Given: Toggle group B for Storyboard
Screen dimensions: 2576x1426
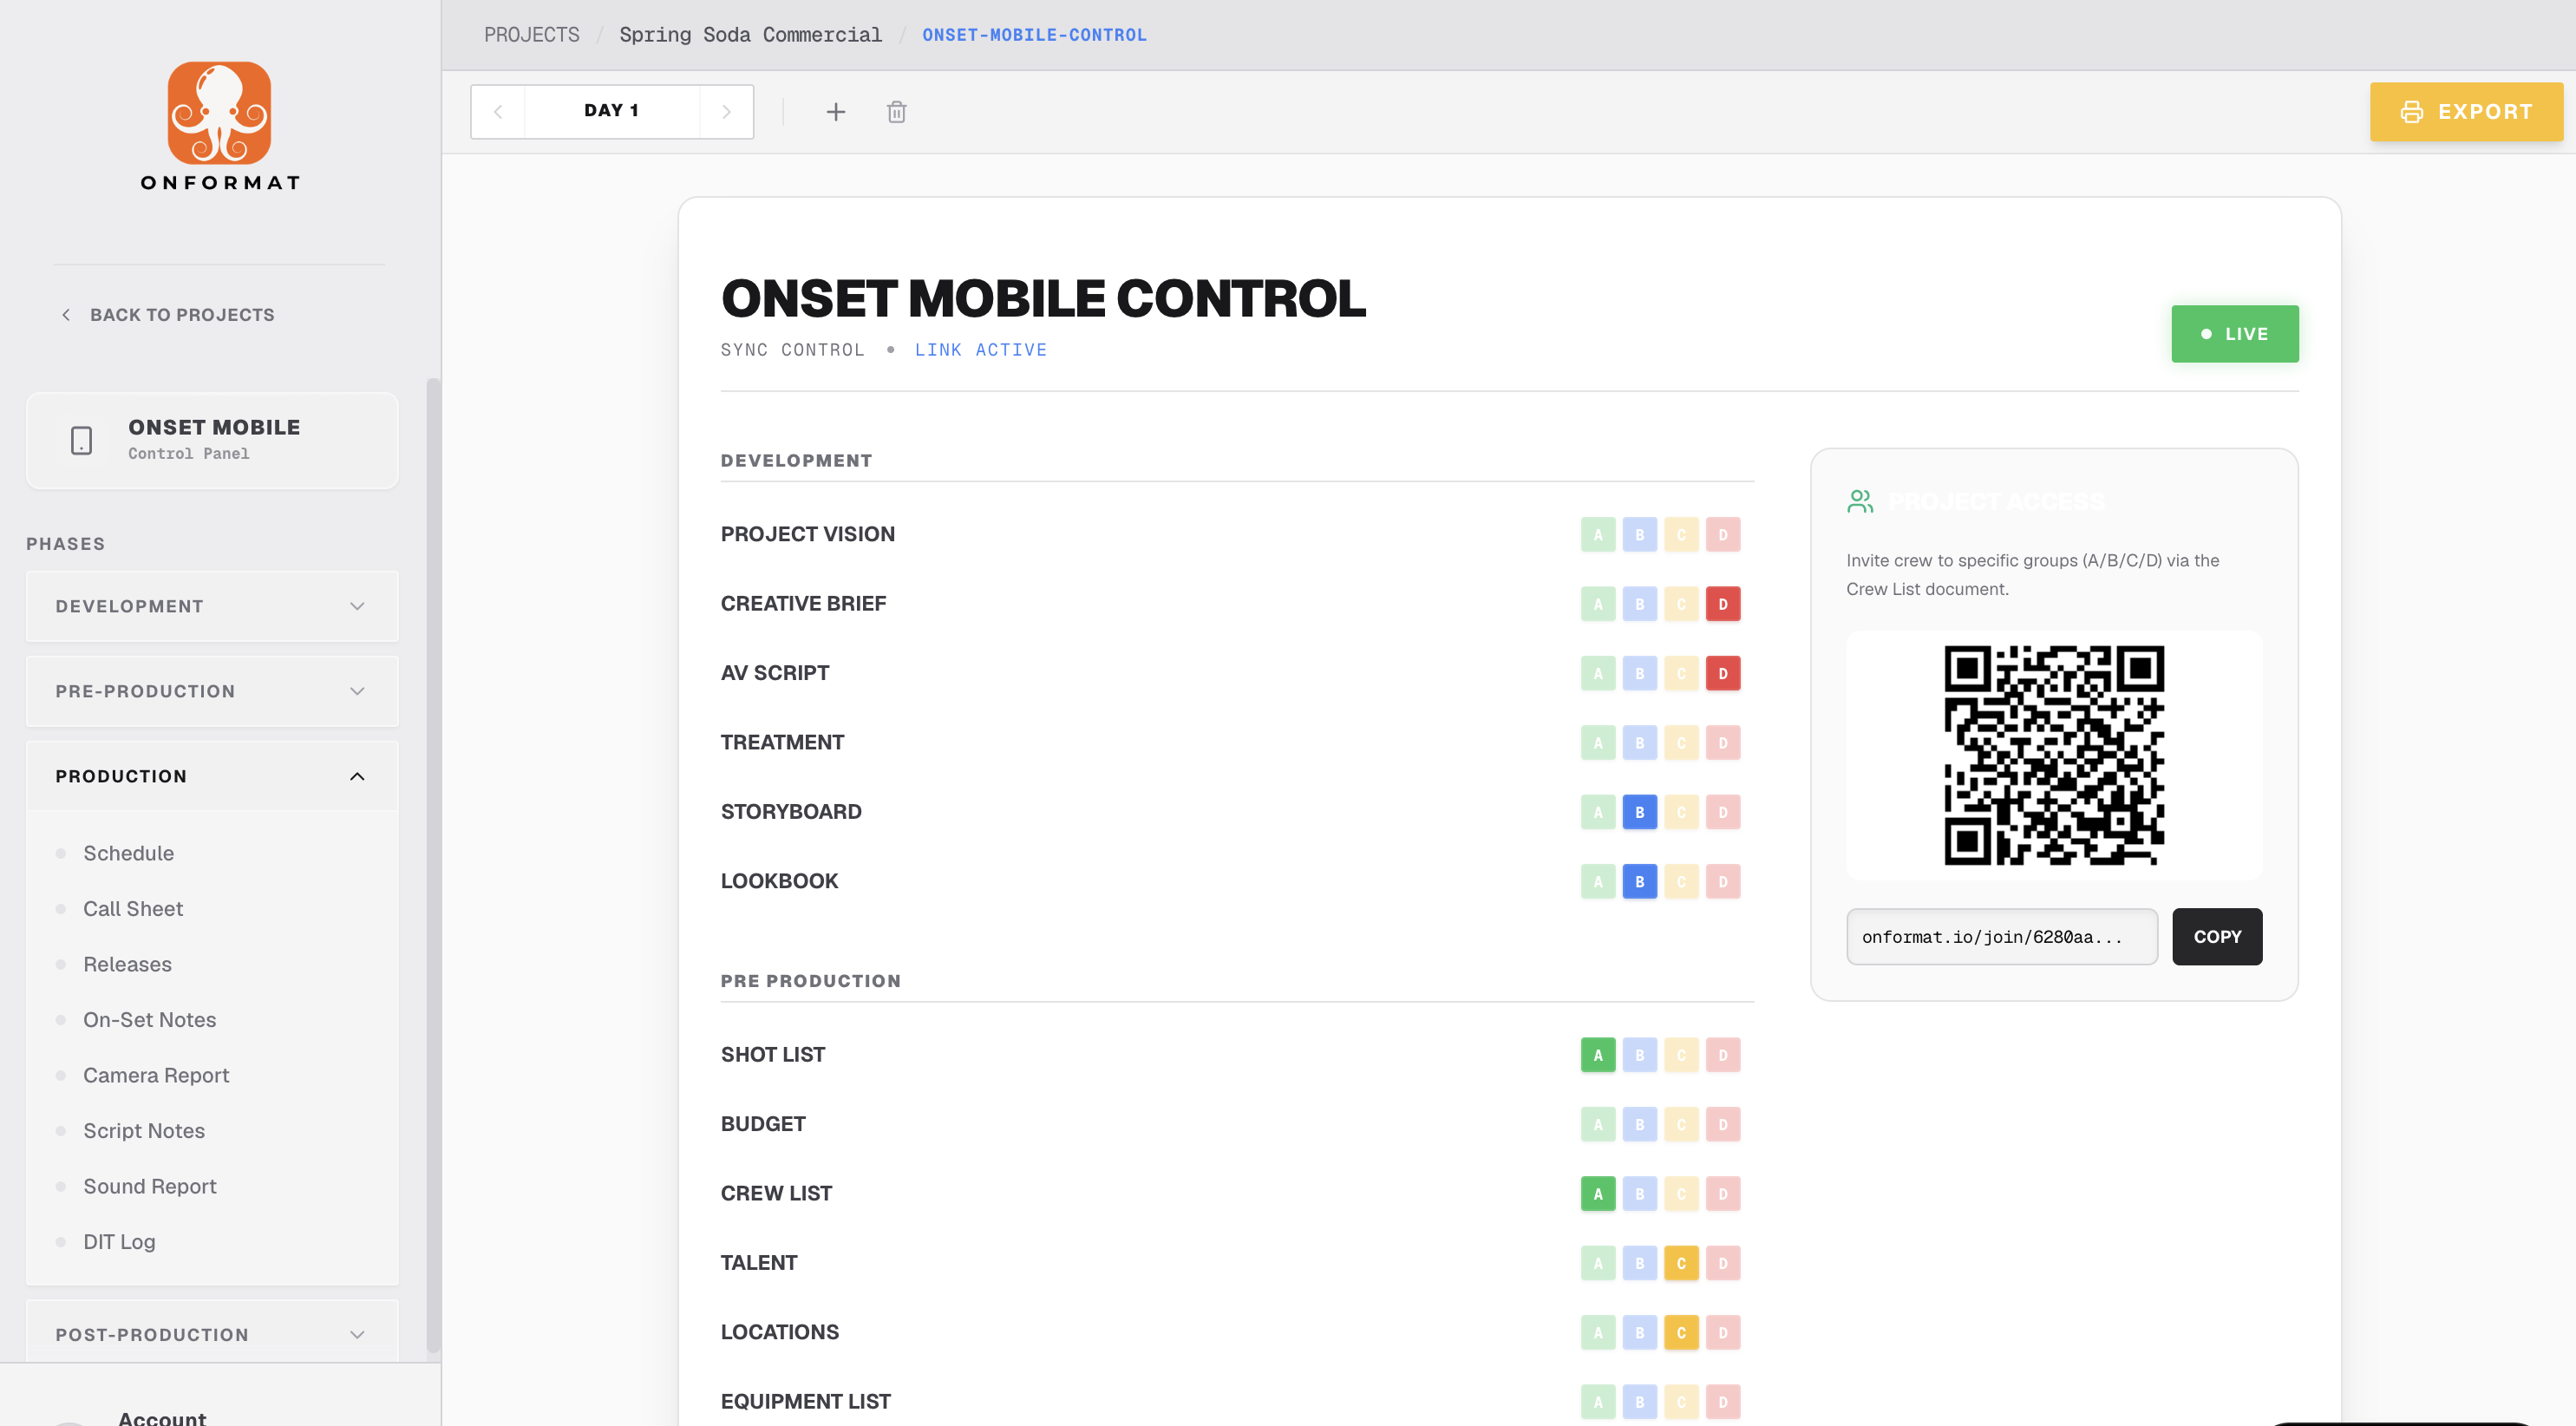Looking at the screenshot, I should tap(1639, 812).
